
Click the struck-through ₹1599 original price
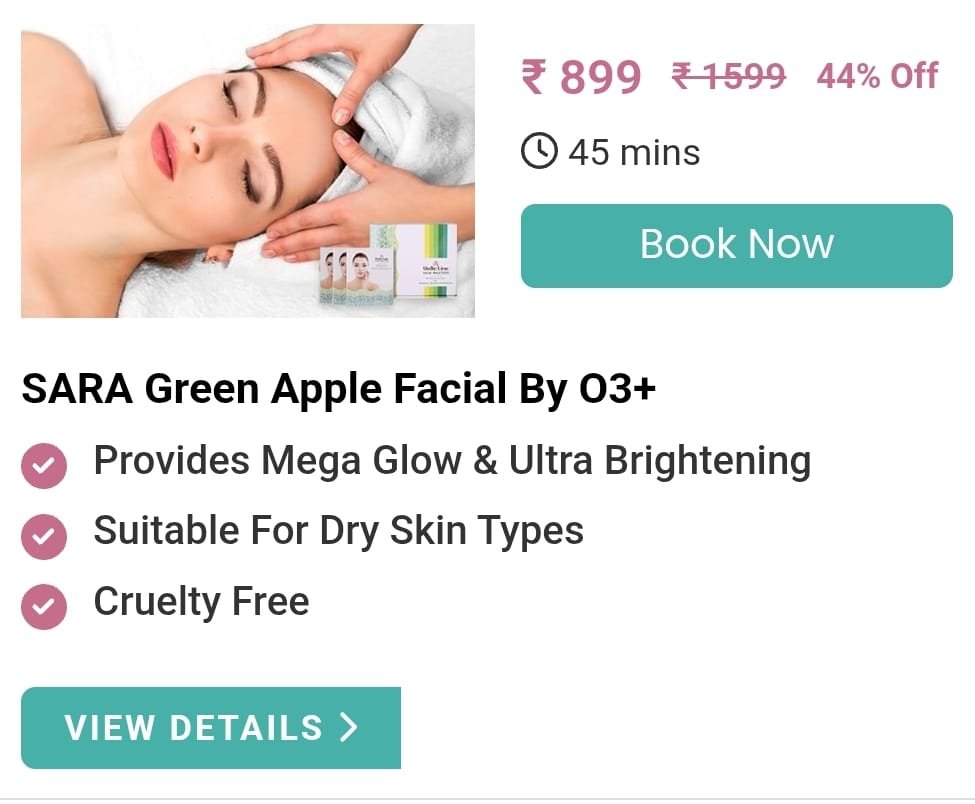[x=728, y=76]
